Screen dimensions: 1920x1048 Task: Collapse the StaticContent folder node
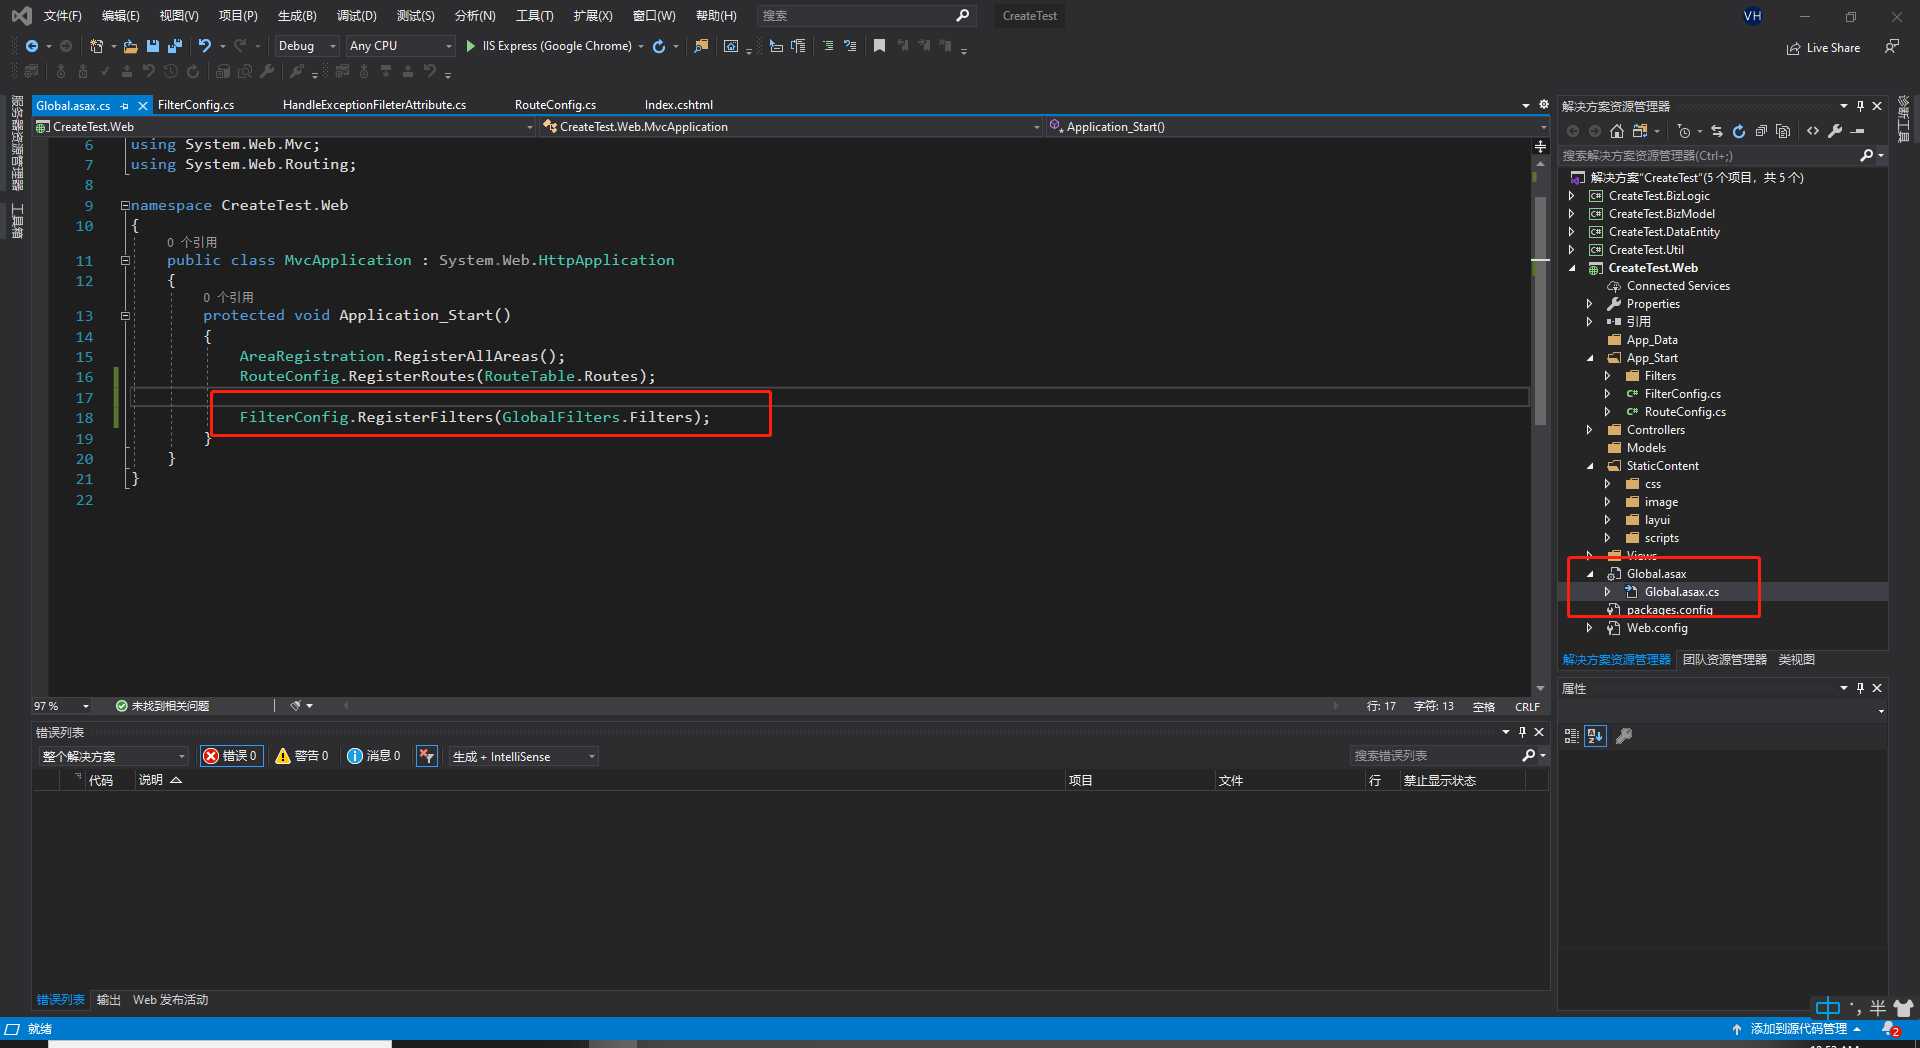coord(1590,466)
